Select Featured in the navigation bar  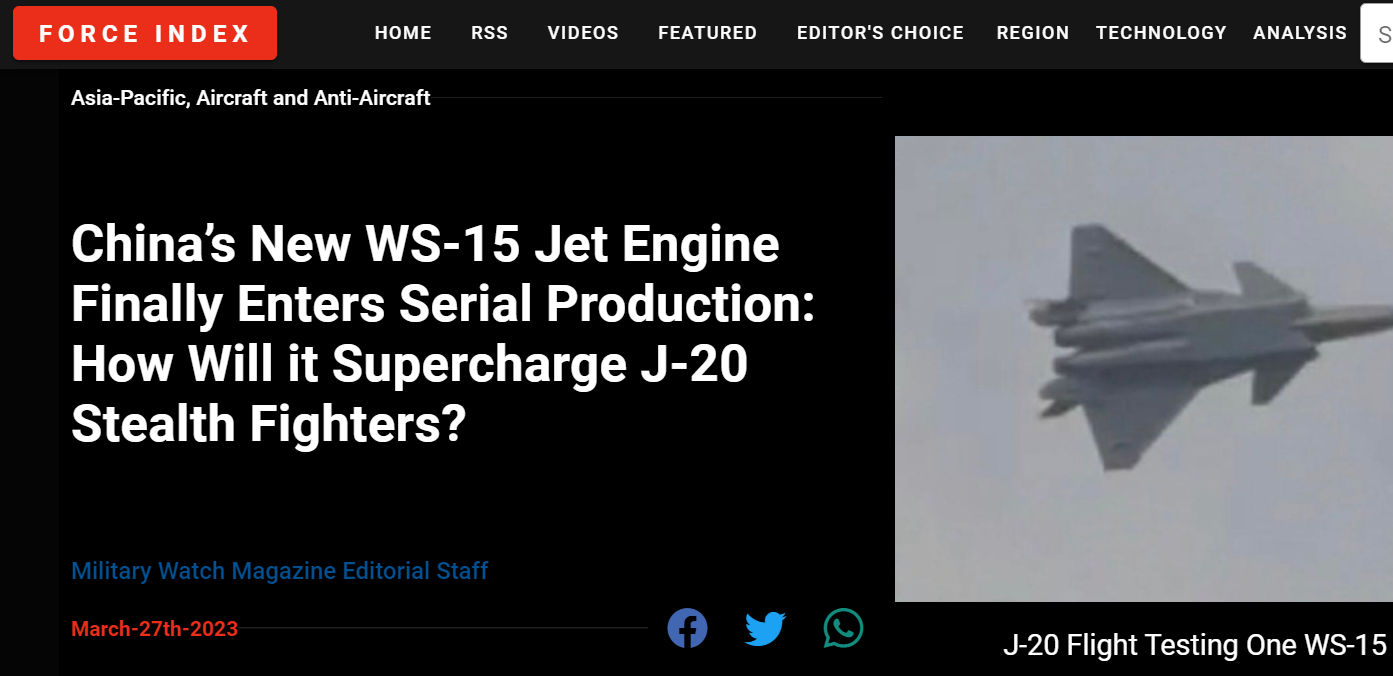(x=707, y=33)
